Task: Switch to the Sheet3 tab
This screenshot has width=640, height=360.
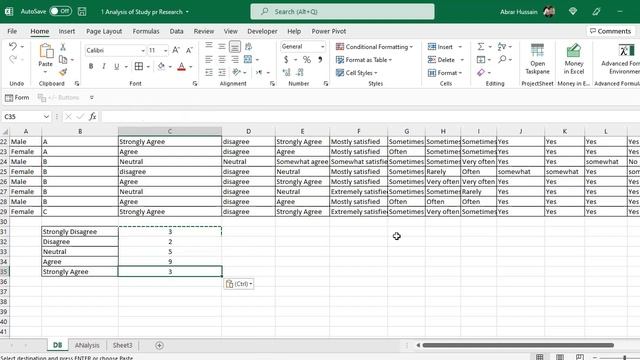Action: (x=122, y=345)
